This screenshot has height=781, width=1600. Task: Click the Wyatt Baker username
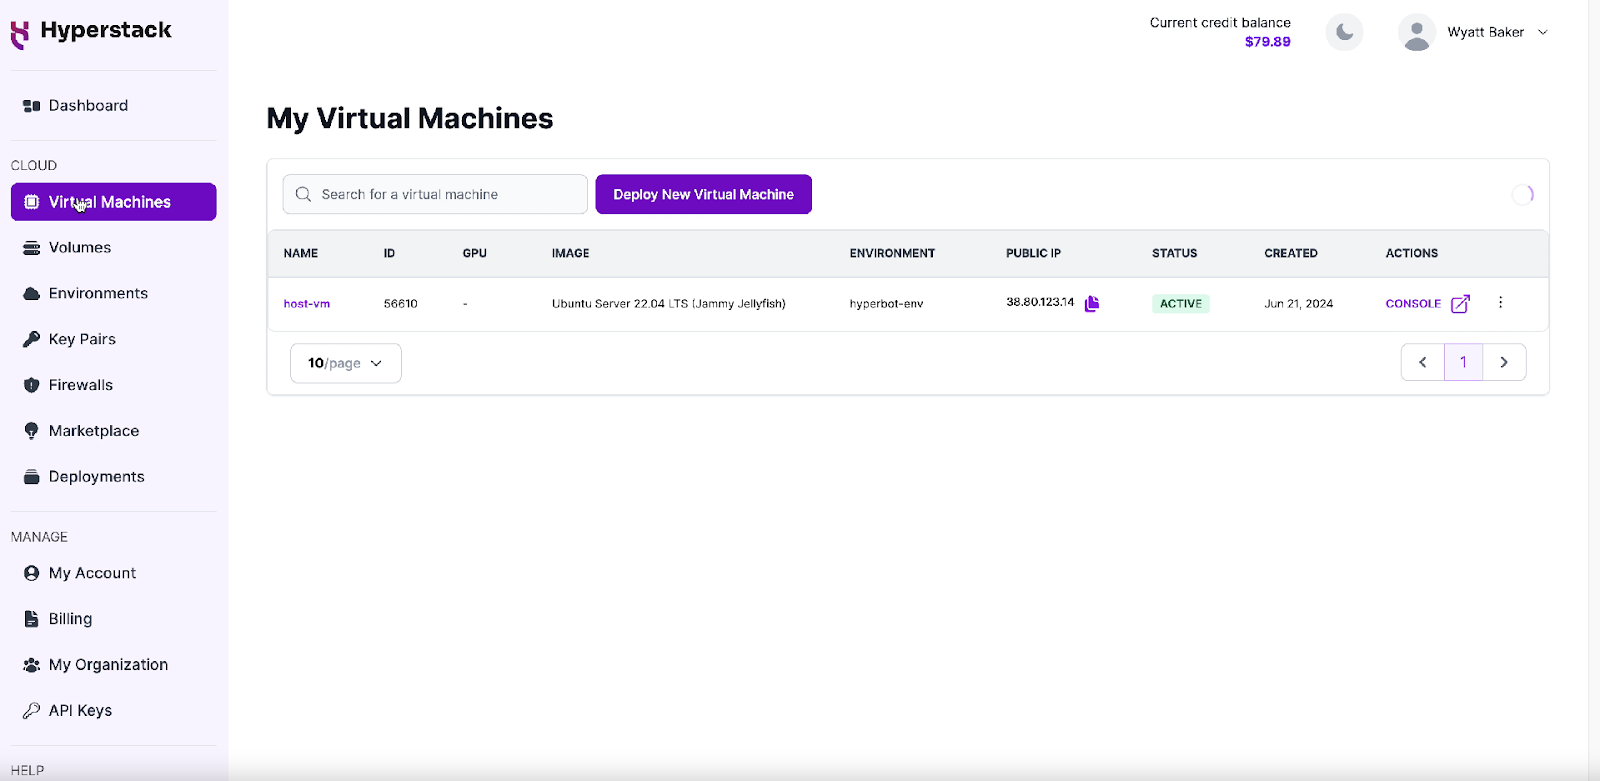pyautogui.click(x=1485, y=32)
